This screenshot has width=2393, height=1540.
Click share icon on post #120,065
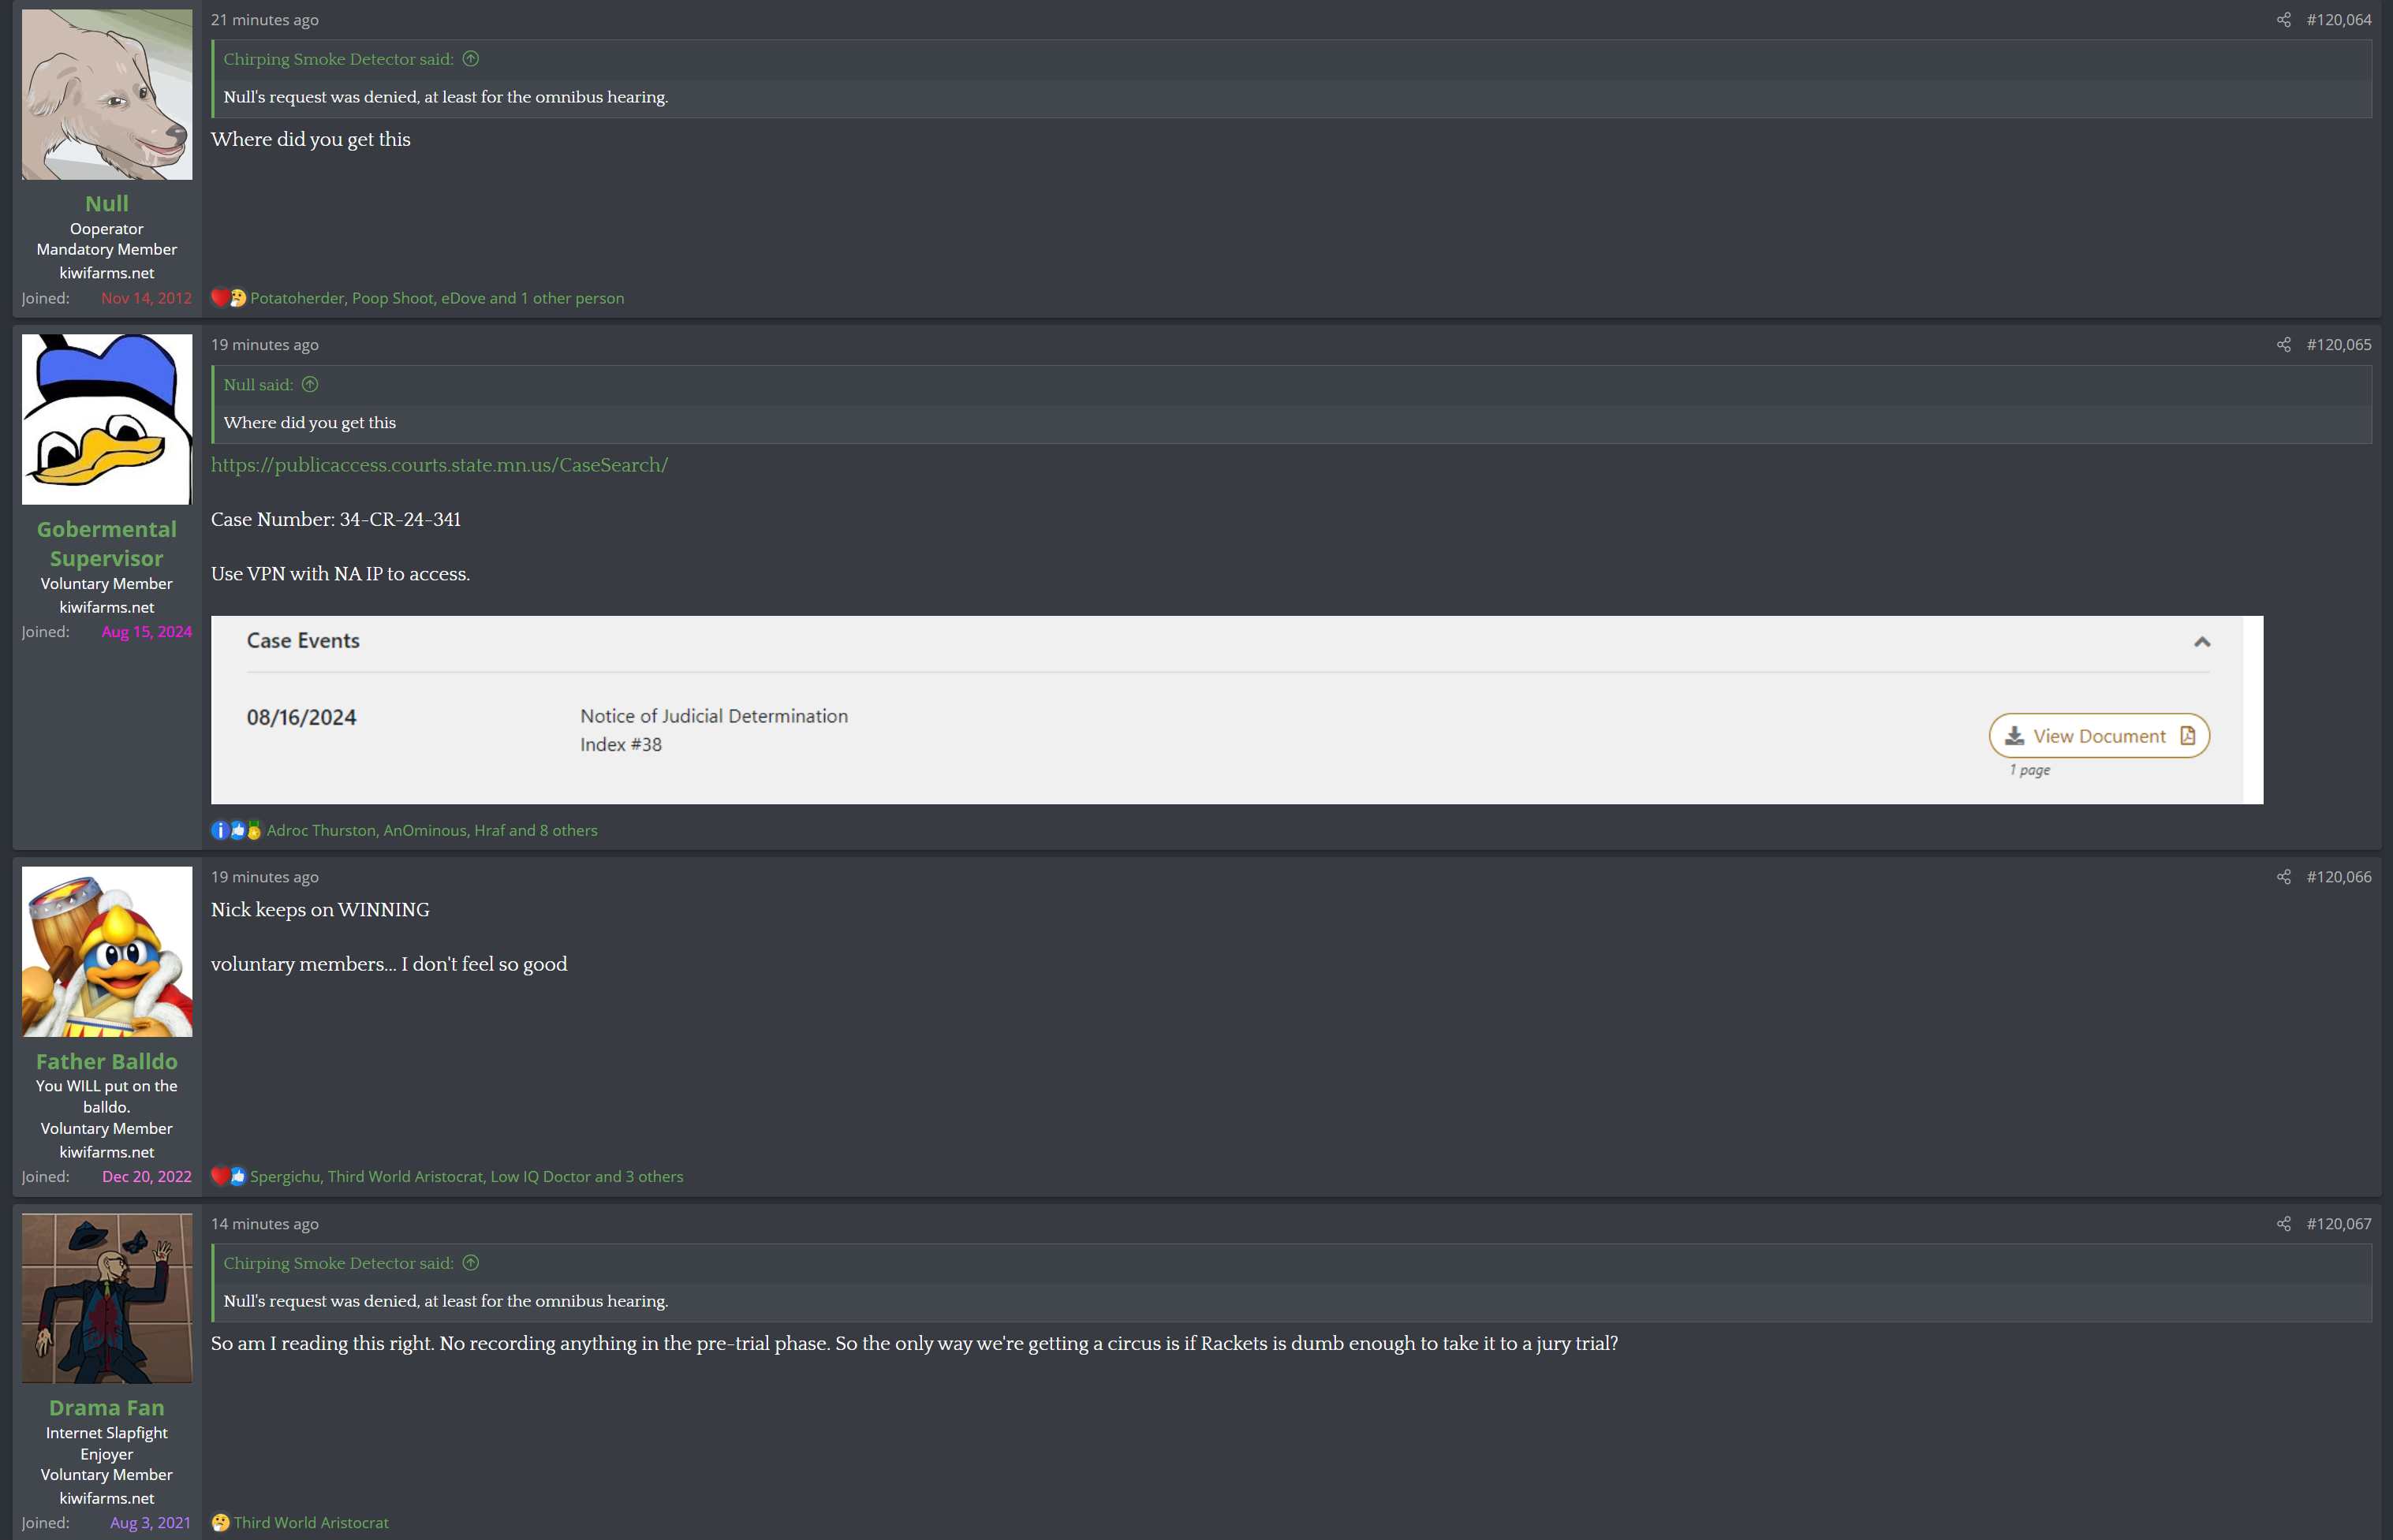(2283, 345)
